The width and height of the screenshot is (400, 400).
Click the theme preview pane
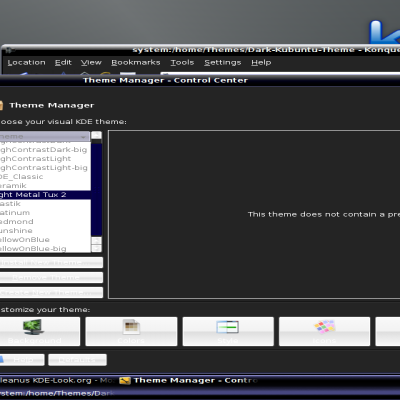click(x=254, y=214)
